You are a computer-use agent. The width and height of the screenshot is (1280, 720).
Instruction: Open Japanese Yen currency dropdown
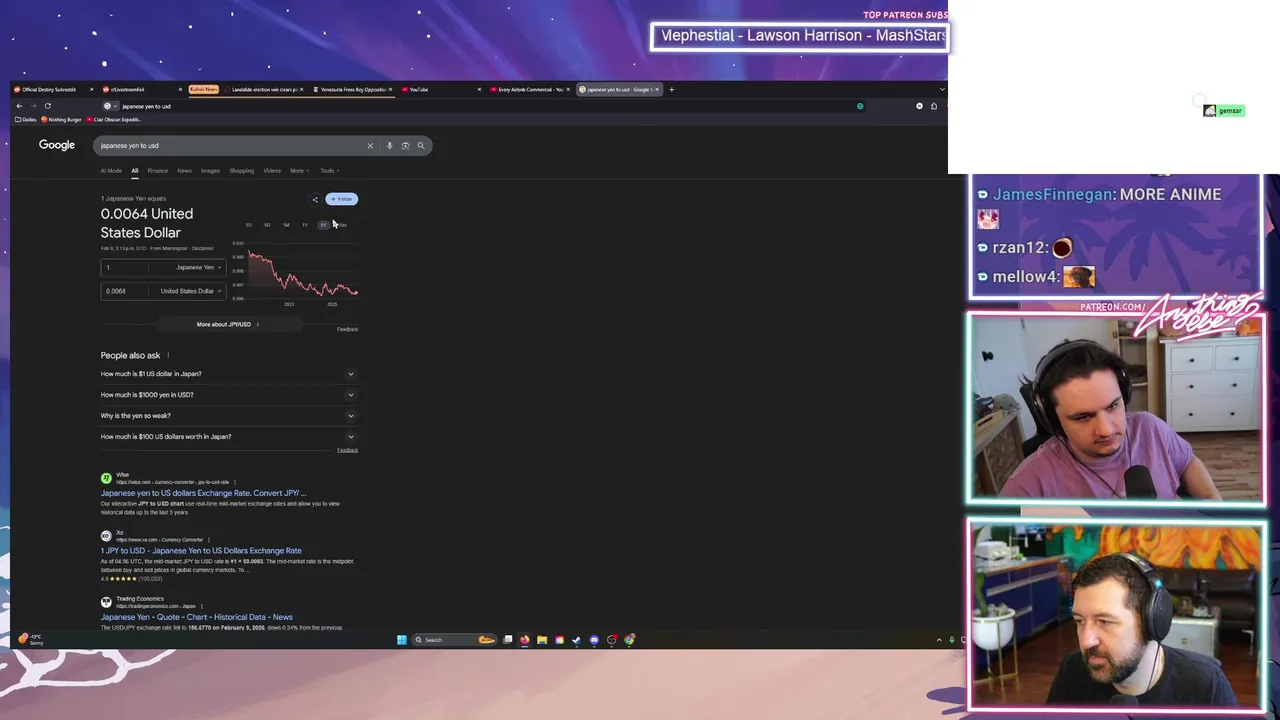tap(198, 267)
